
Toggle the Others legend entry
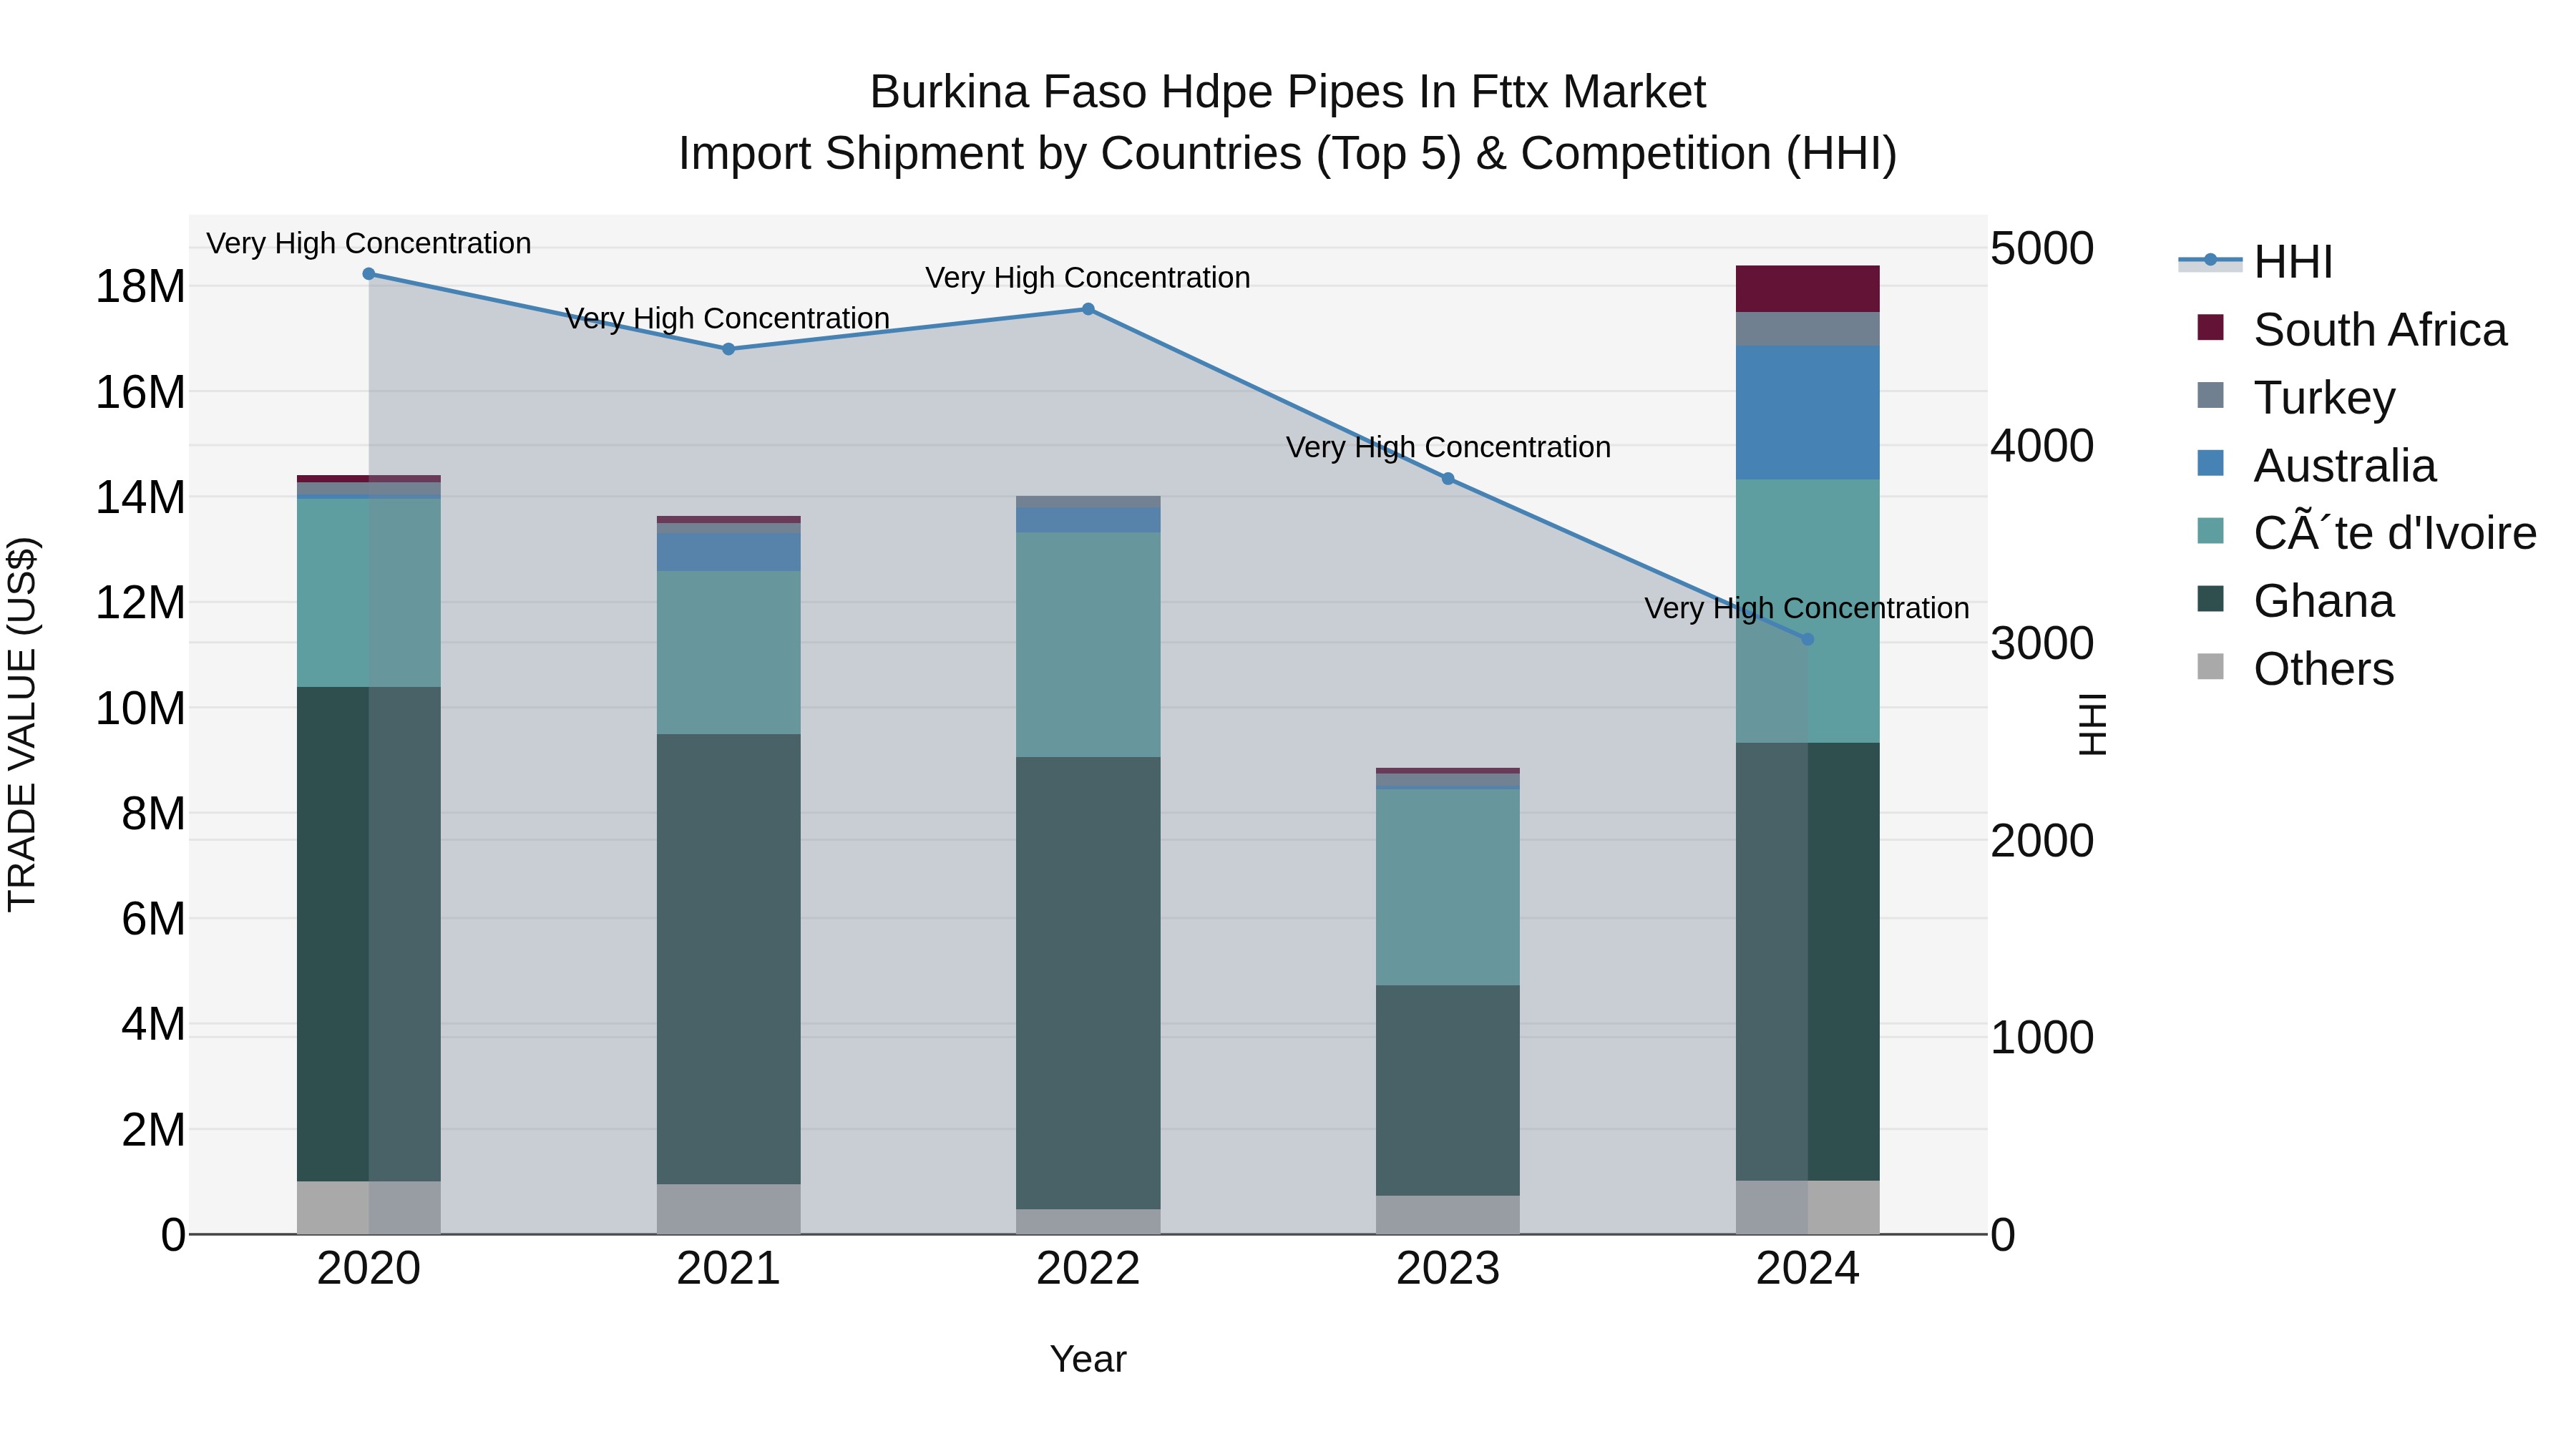pyautogui.click(x=2296, y=669)
